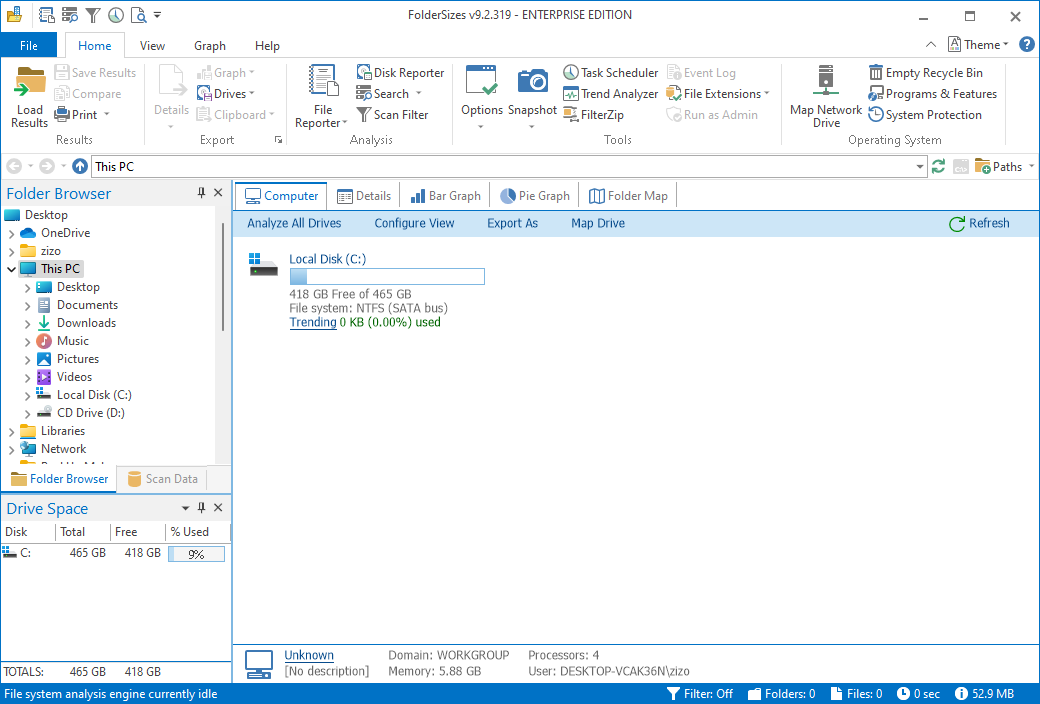Image resolution: width=1040 pixels, height=704 pixels.
Task: Open the Theme dropdown
Action: tap(978, 44)
